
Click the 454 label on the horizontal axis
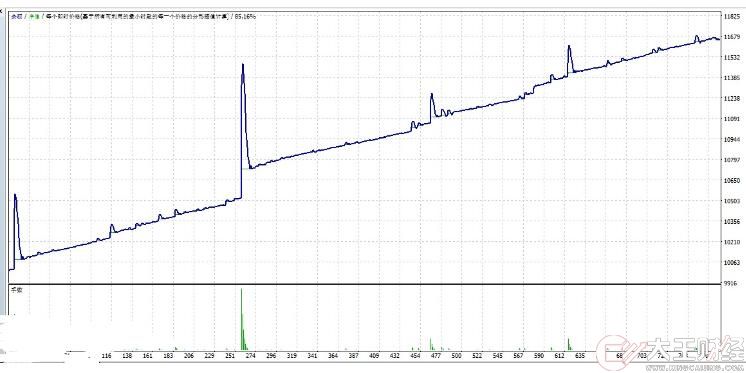pyautogui.click(x=415, y=356)
